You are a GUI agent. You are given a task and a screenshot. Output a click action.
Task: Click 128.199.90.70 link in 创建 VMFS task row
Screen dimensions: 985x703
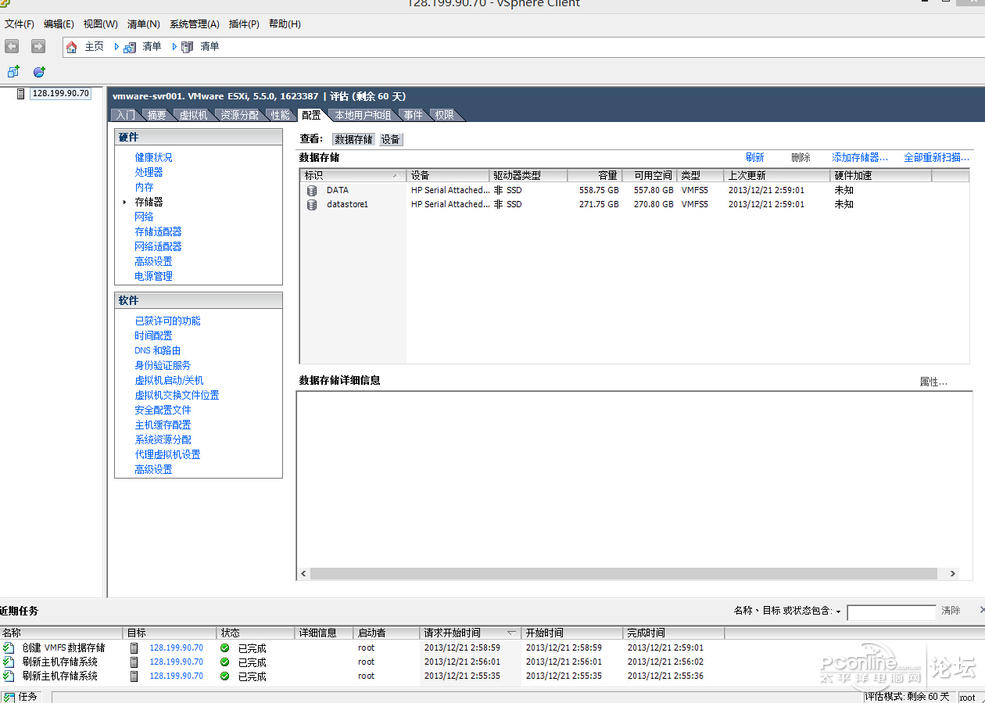tap(177, 648)
